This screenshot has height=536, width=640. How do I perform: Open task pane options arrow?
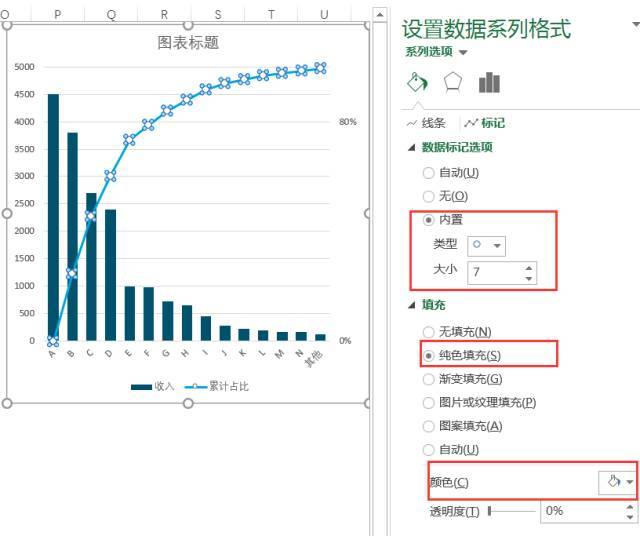pyautogui.click(x=636, y=25)
